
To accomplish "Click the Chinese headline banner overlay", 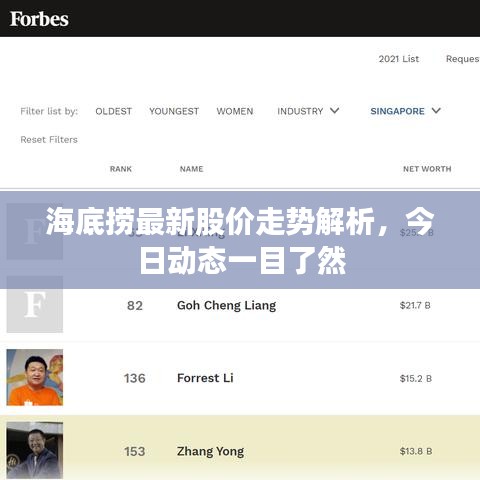I will click(x=240, y=240).
